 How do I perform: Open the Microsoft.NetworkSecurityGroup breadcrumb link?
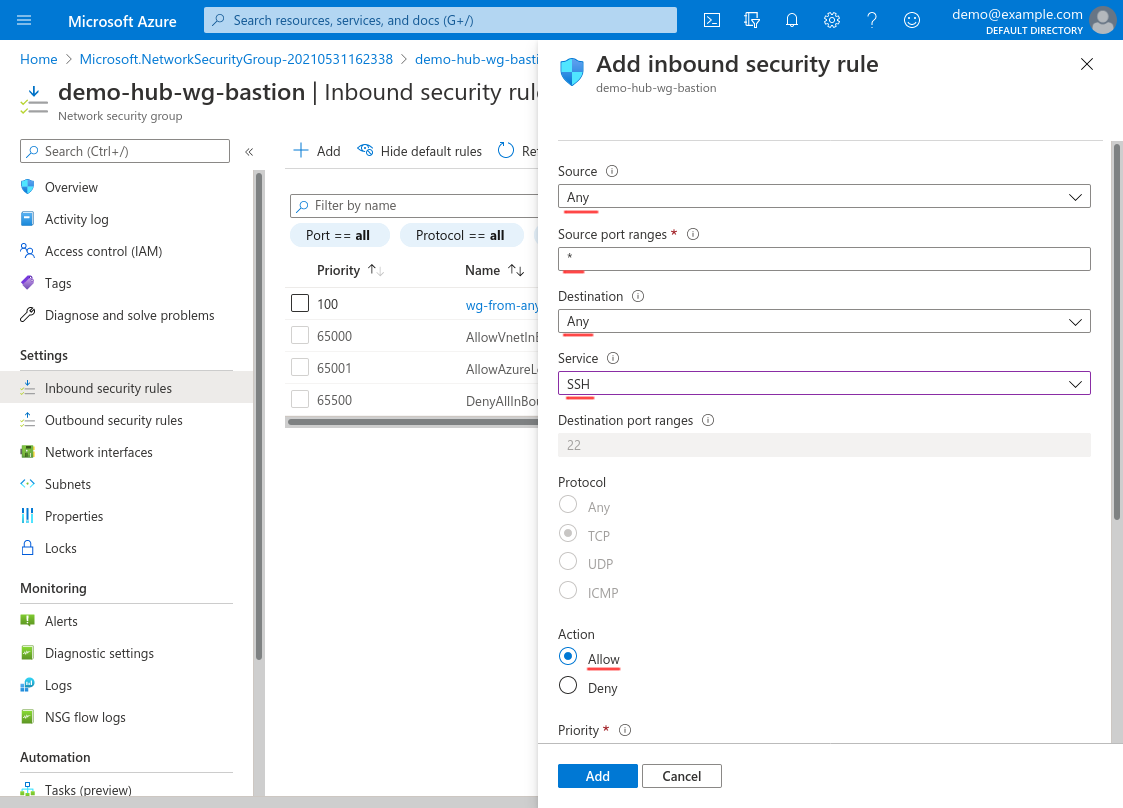click(236, 59)
